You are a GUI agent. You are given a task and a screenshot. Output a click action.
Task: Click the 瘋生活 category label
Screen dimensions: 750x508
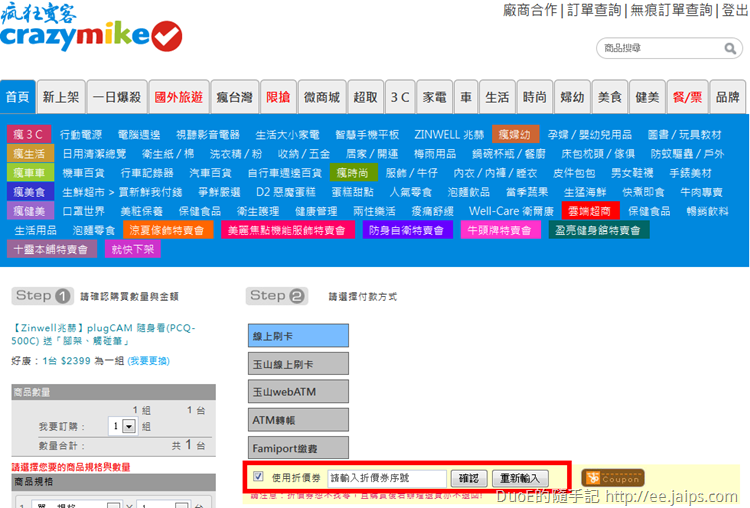click(x=30, y=154)
